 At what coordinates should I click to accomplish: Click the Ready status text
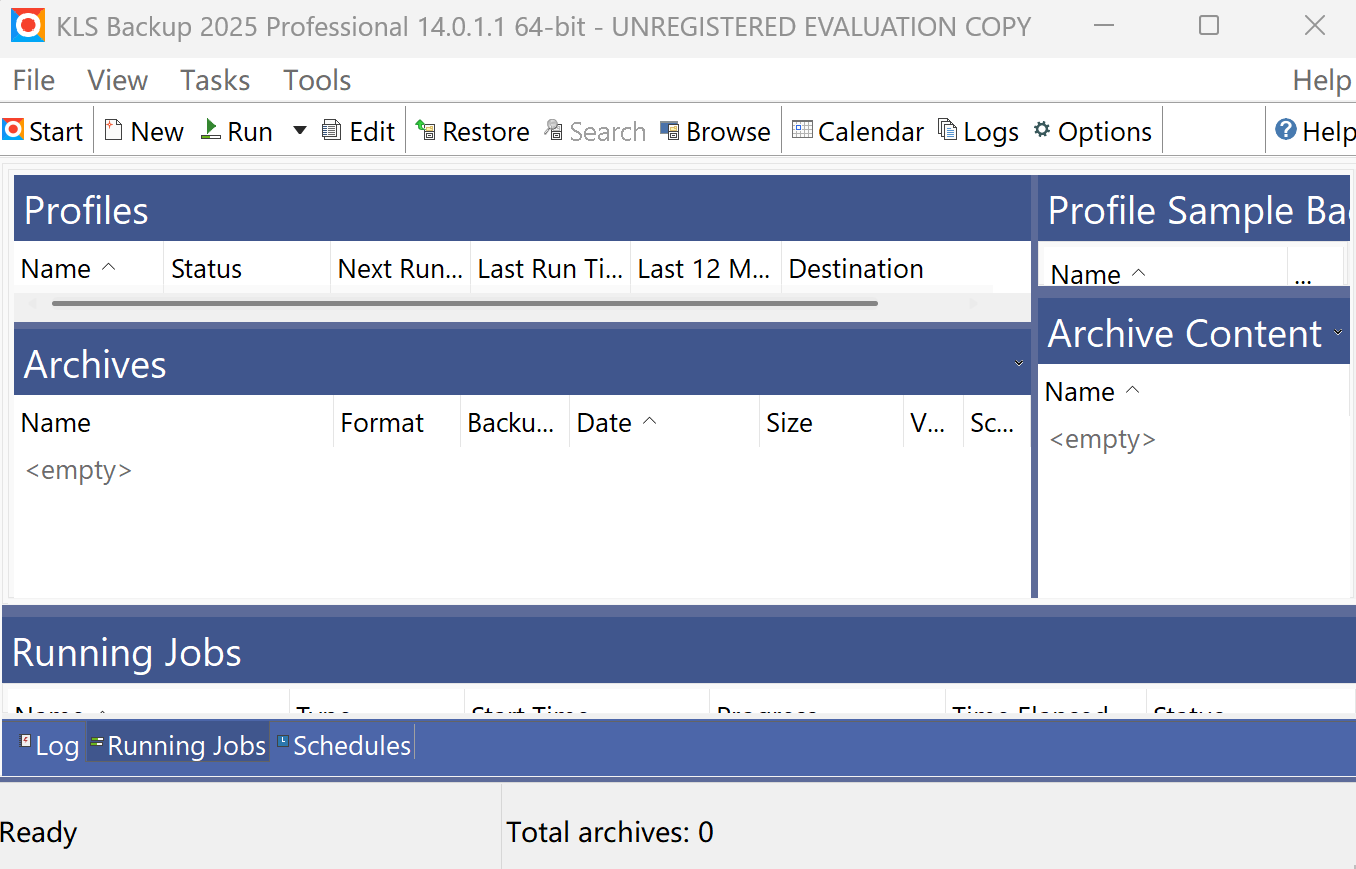click(x=39, y=832)
